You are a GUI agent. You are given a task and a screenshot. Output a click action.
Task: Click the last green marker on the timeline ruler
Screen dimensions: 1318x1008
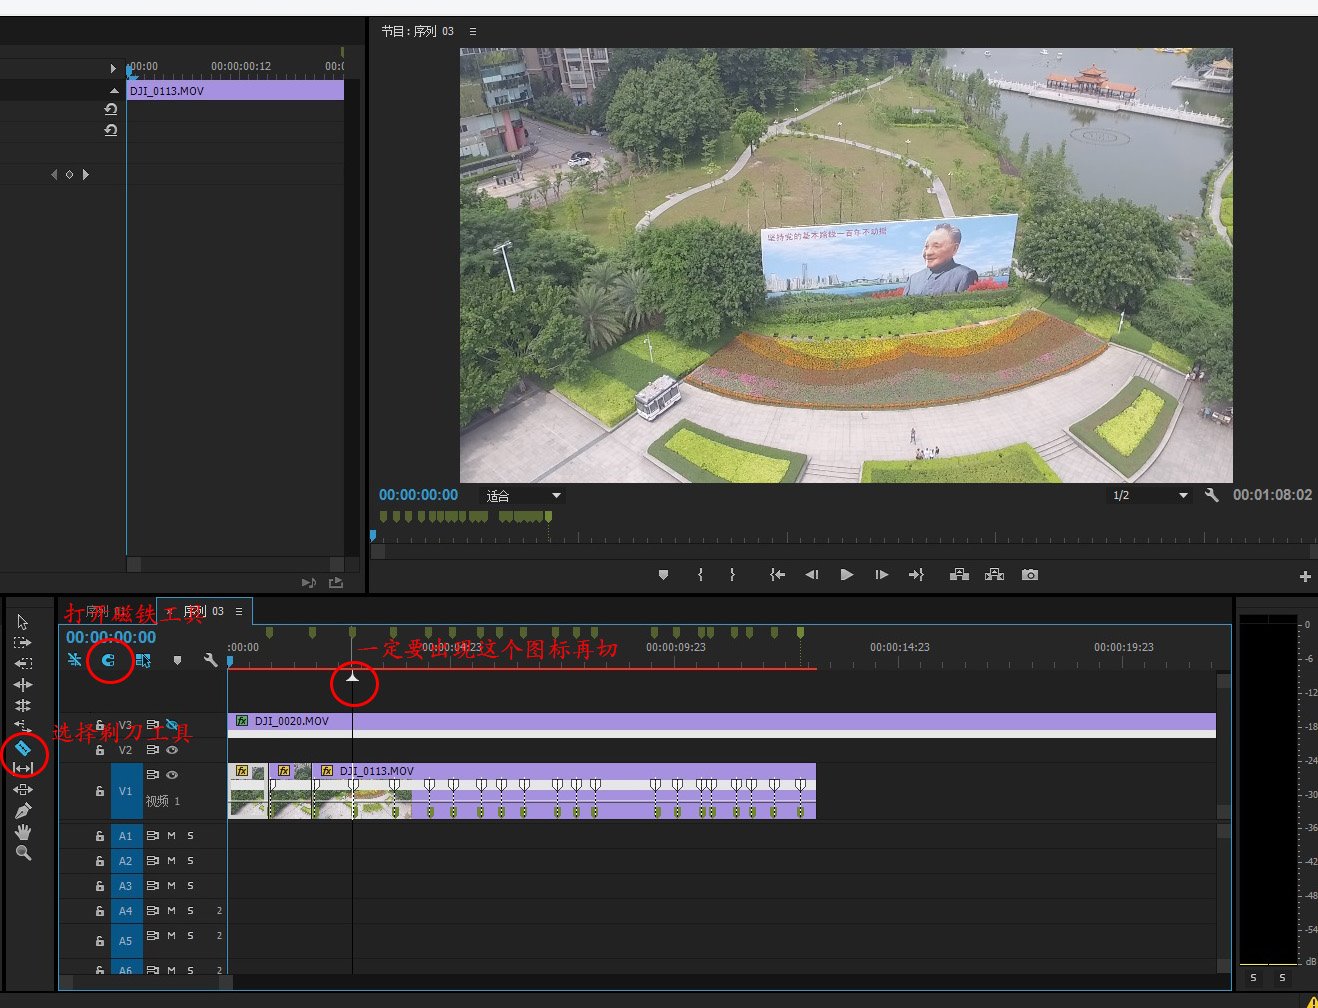(x=800, y=633)
